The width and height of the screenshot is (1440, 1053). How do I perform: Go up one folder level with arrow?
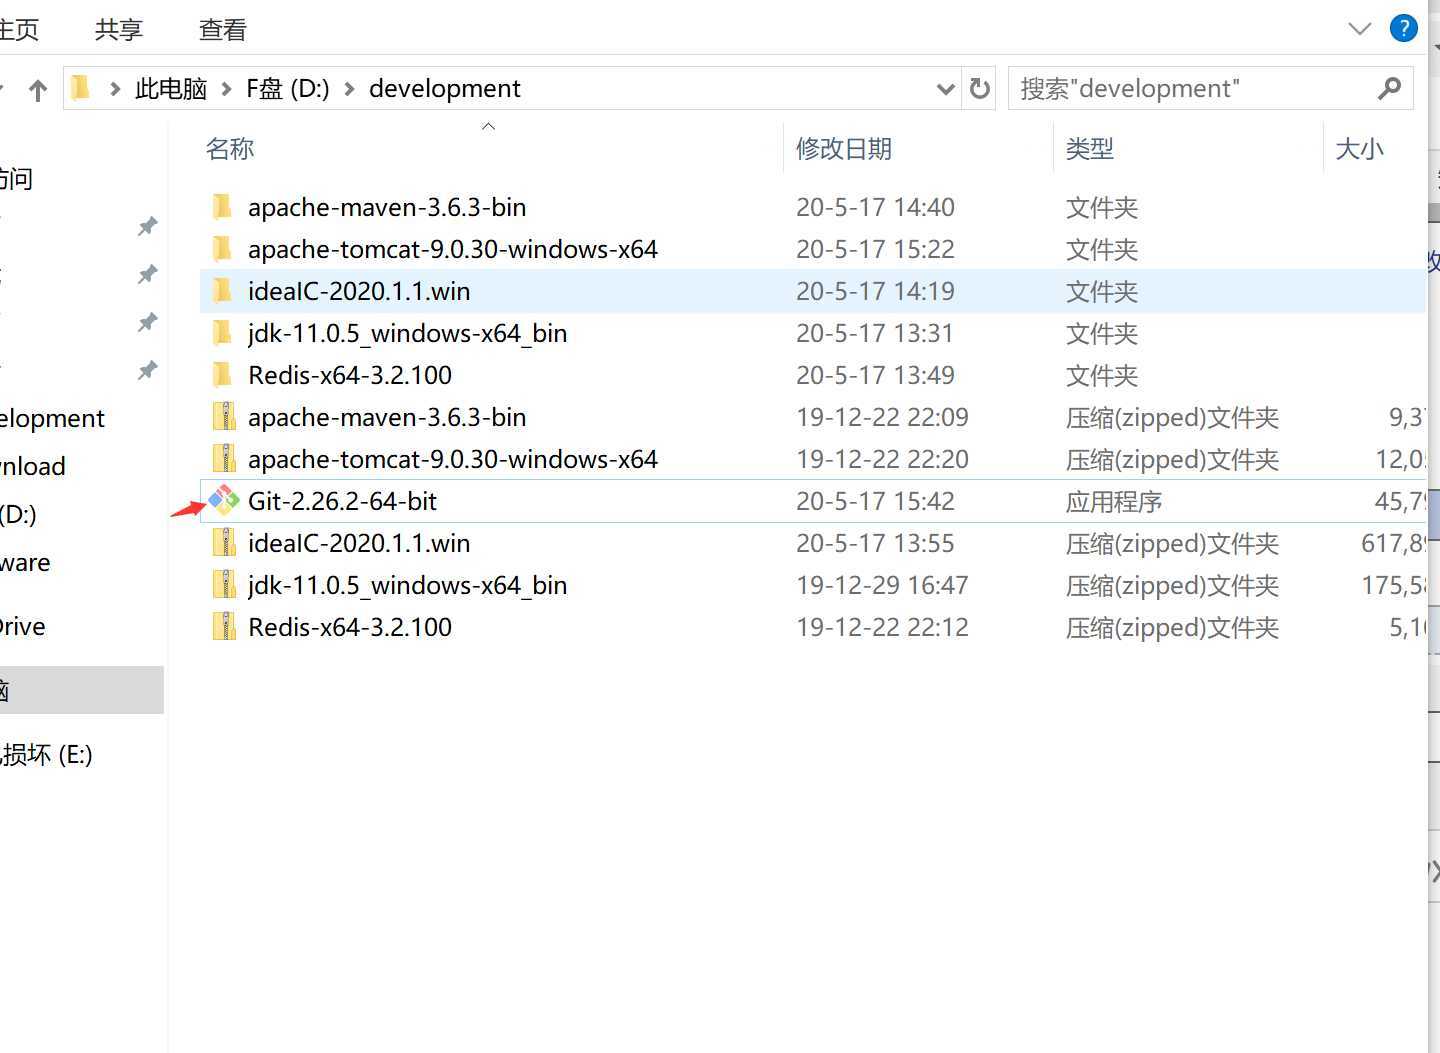point(38,90)
